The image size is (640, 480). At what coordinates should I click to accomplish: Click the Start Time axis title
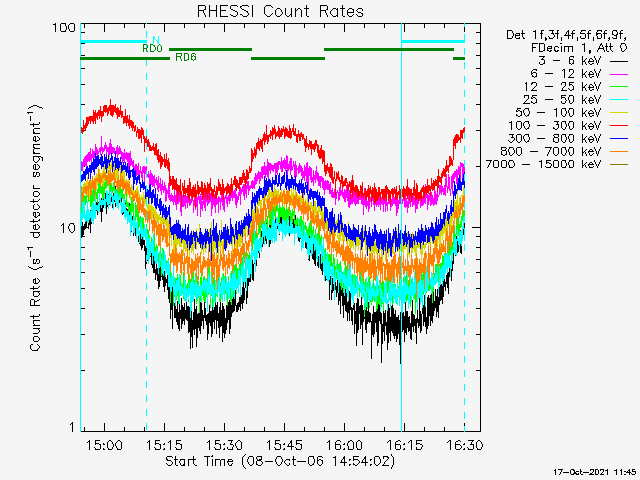(x=280, y=461)
